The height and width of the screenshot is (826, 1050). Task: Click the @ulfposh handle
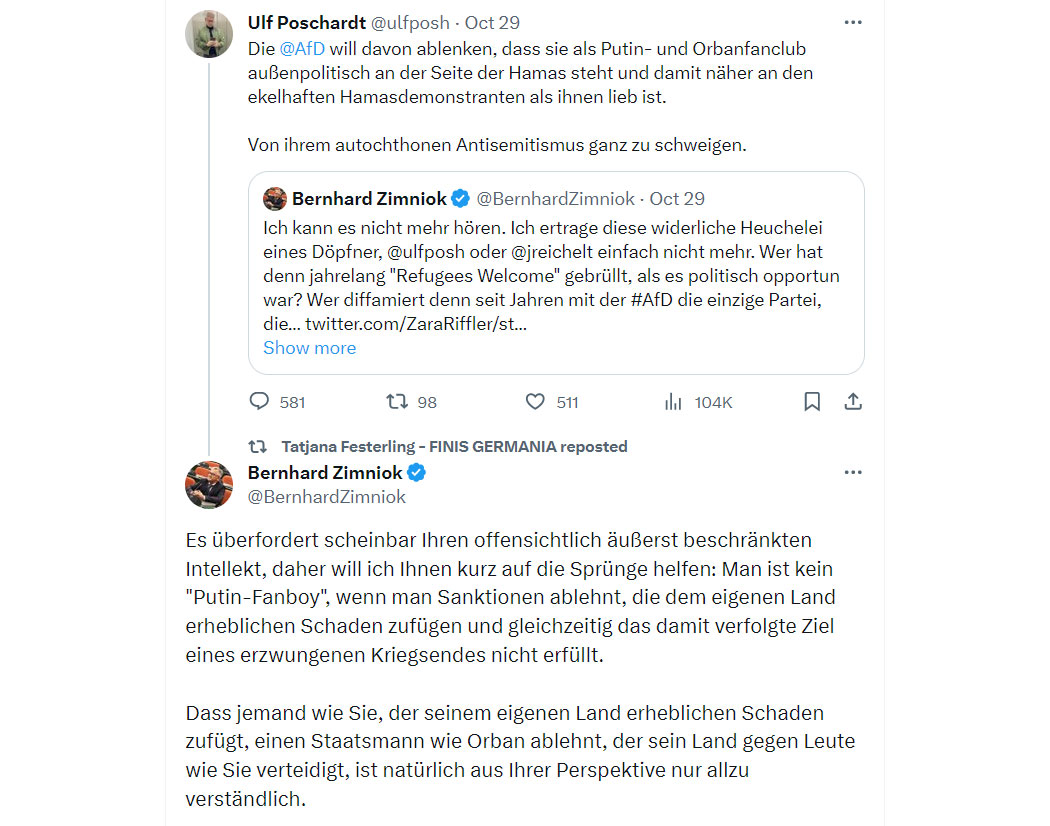coord(410,23)
